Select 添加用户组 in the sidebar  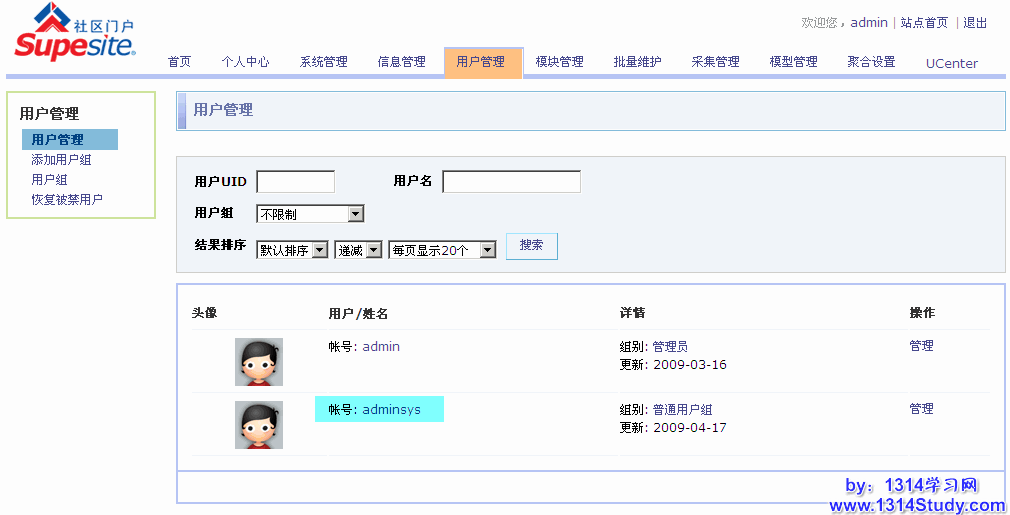click(61, 160)
